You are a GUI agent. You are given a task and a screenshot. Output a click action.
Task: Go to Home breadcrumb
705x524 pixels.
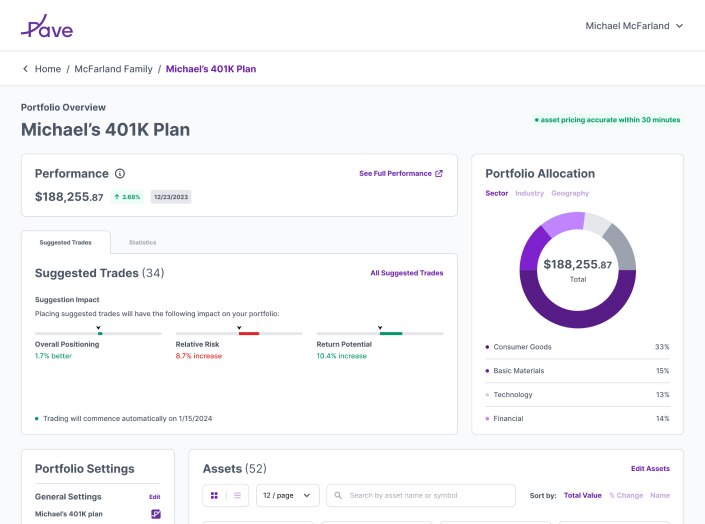(x=48, y=69)
